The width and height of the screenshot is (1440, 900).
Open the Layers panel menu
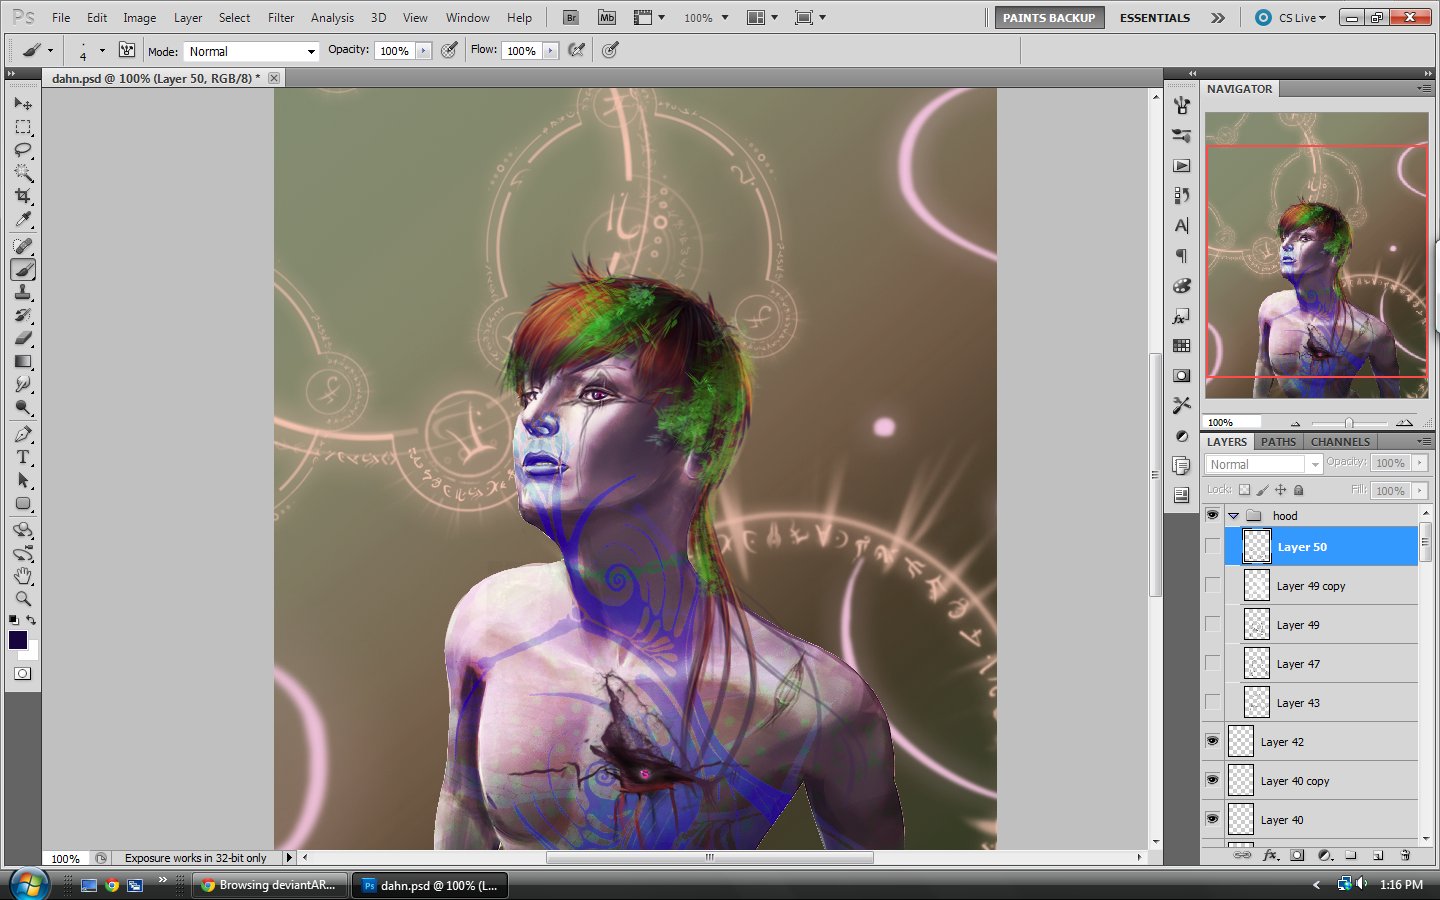[1424, 441]
